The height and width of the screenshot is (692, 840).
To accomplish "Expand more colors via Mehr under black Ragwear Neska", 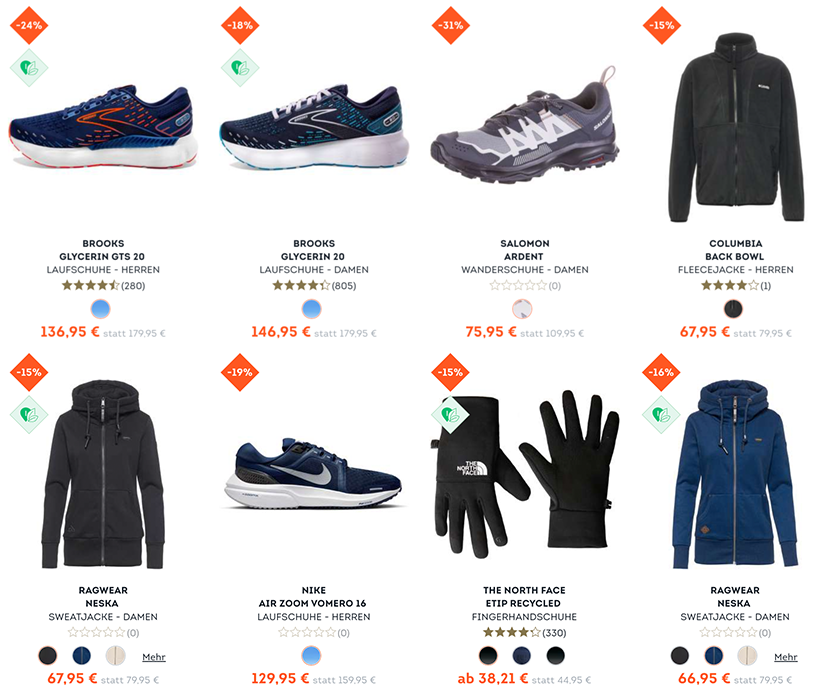I will click(x=154, y=657).
